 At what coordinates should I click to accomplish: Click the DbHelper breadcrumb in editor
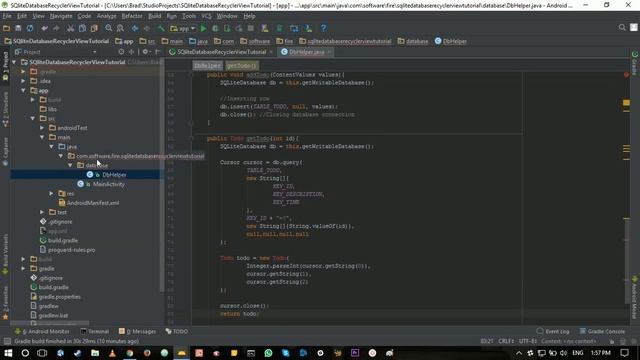pyautogui.click(x=207, y=66)
